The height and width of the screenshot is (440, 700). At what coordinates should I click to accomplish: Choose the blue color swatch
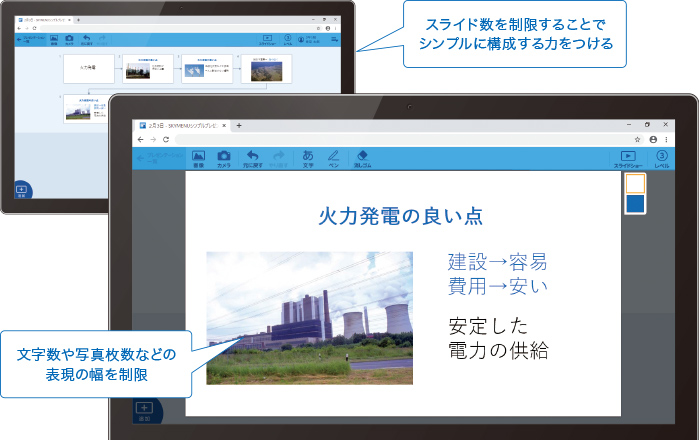pyautogui.click(x=635, y=203)
